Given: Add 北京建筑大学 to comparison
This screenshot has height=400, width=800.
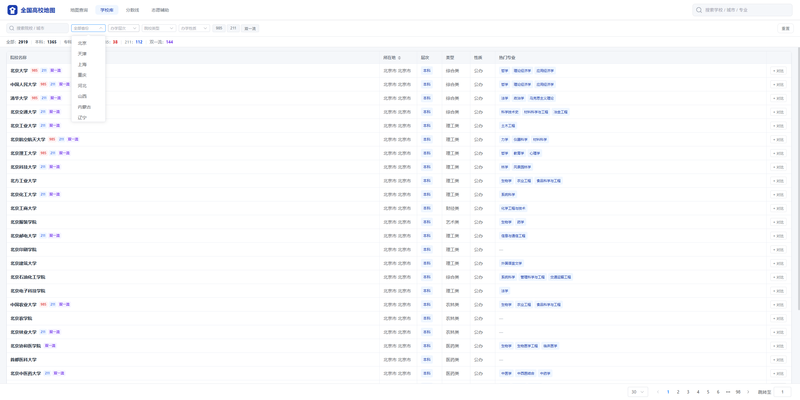Looking at the screenshot, I should tap(778, 263).
